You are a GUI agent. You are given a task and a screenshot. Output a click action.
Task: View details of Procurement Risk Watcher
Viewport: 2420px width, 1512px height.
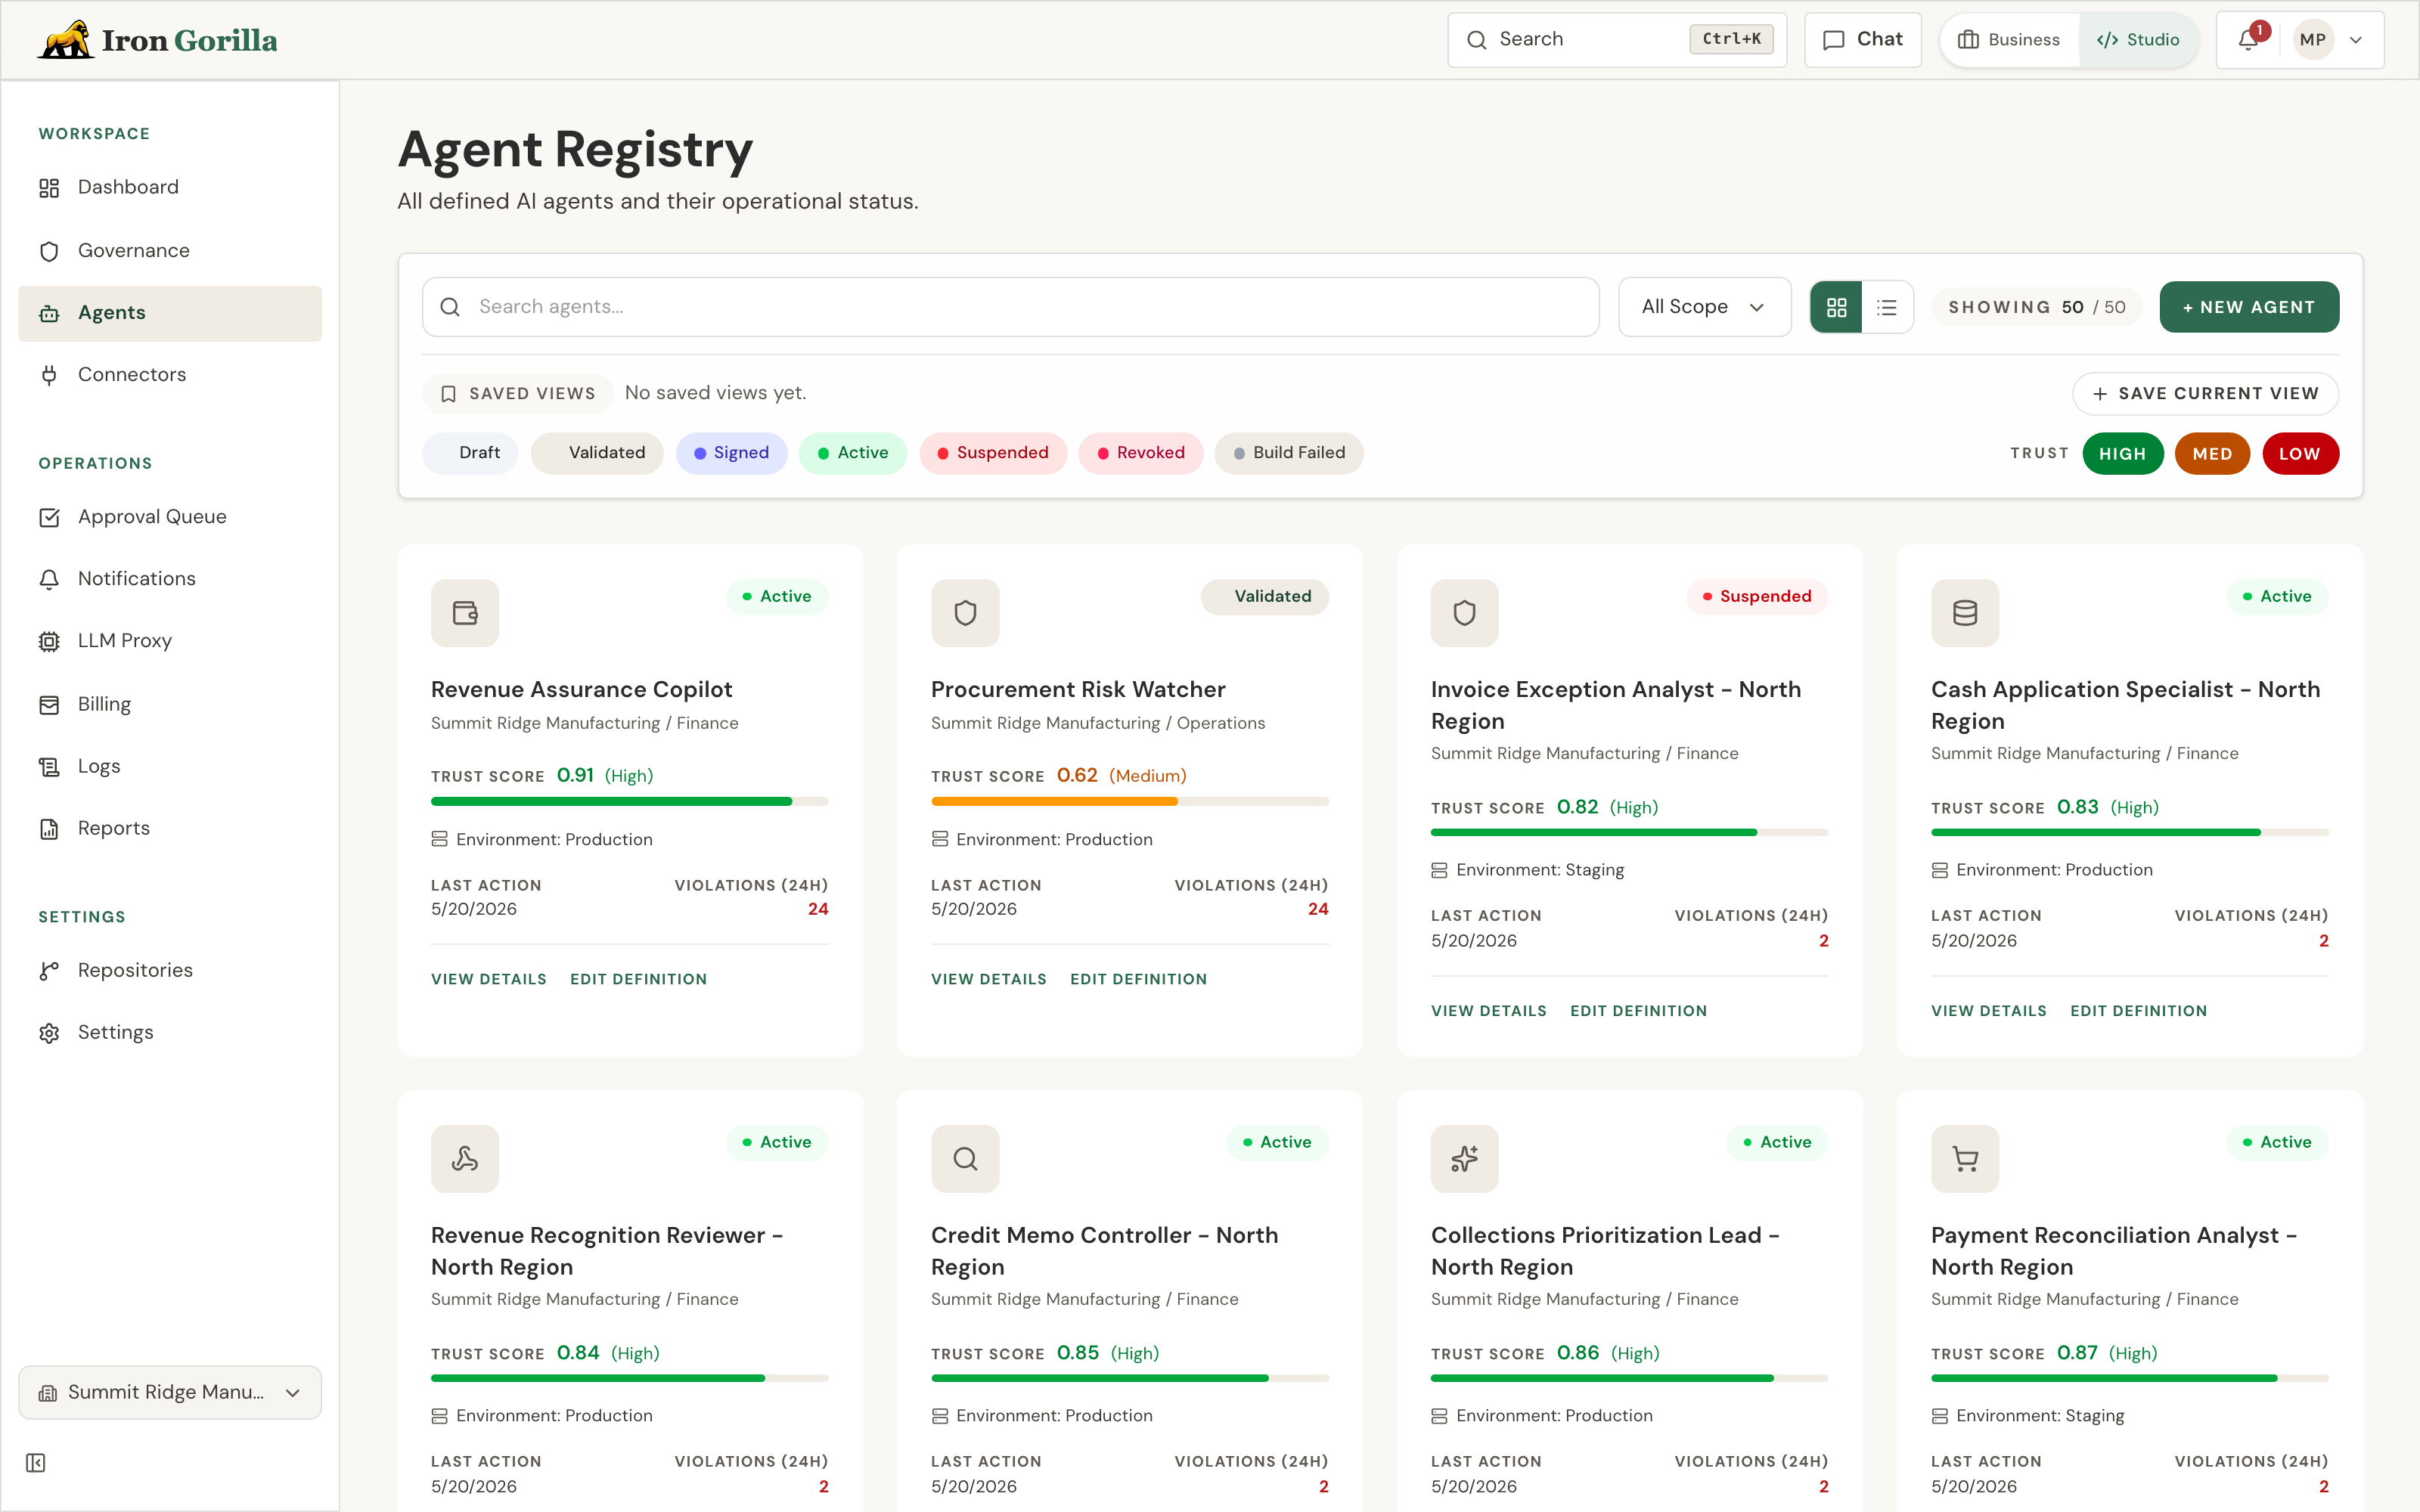(x=988, y=979)
